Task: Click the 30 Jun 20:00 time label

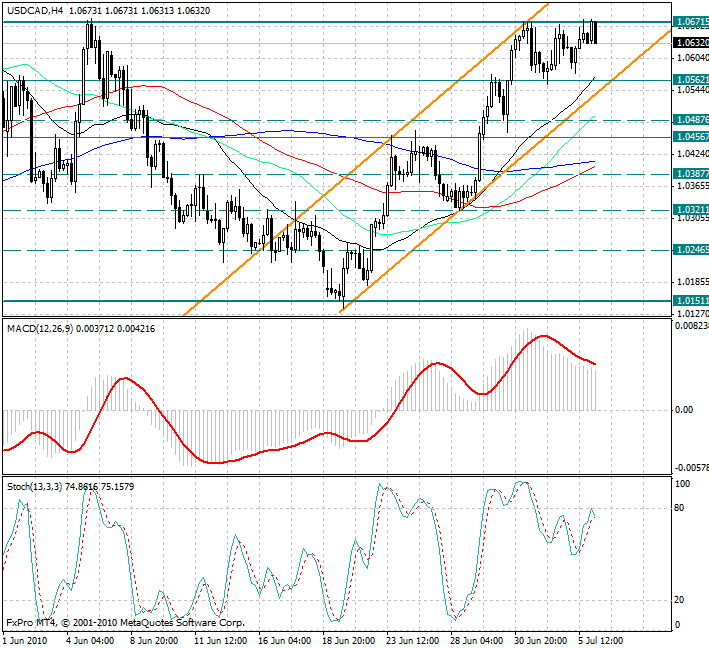Action: 541,641
